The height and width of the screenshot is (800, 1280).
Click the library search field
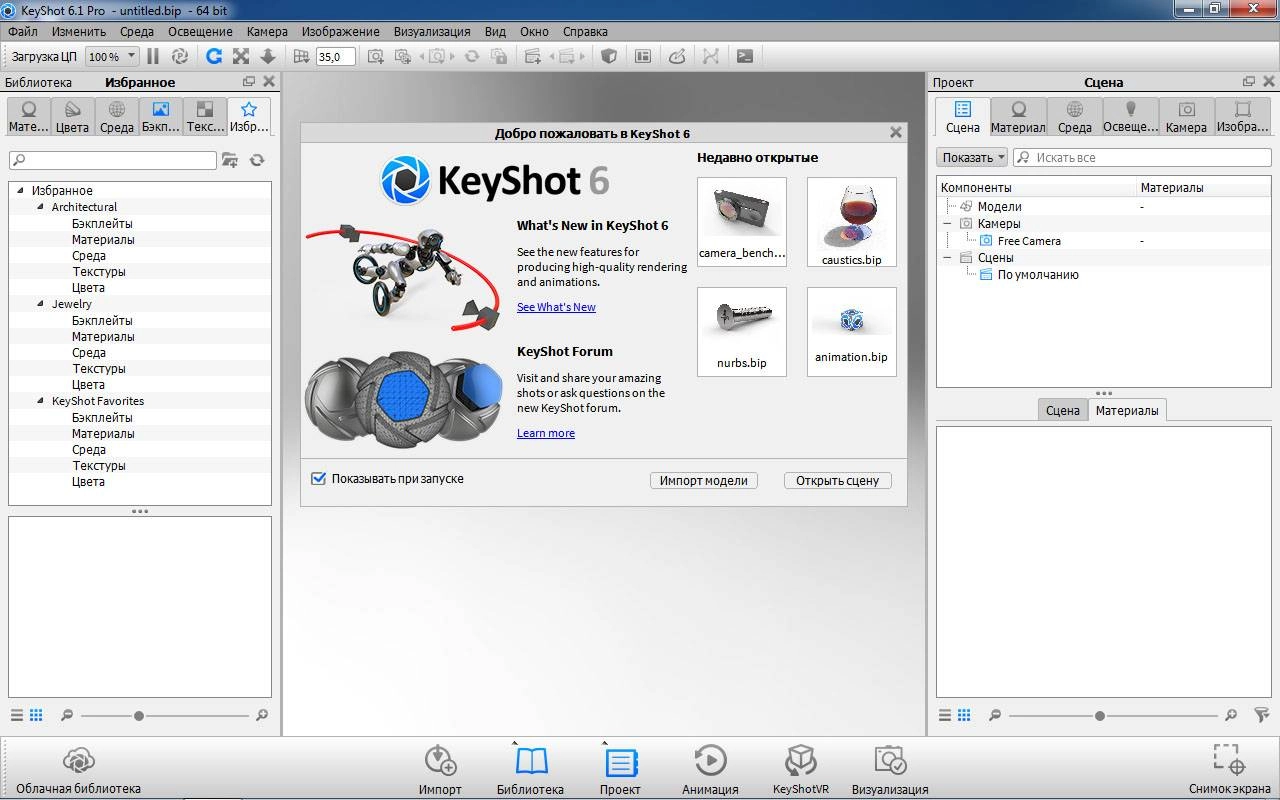(112, 160)
